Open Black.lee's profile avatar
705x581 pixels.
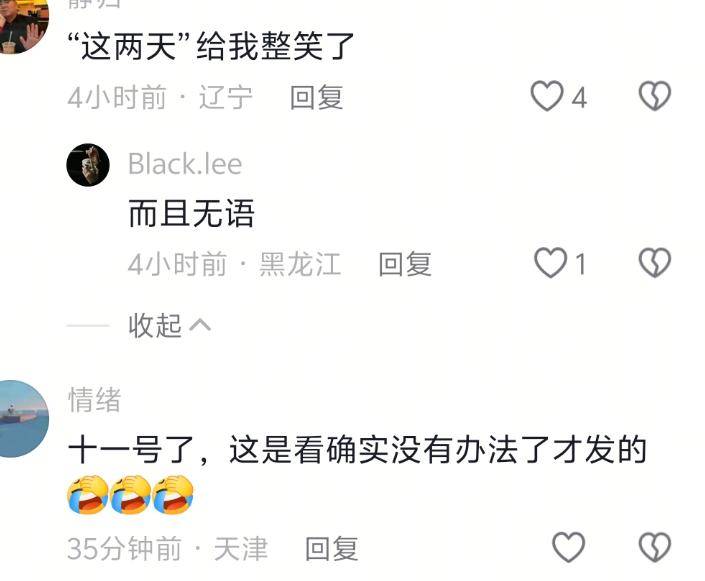tap(88, 165)
